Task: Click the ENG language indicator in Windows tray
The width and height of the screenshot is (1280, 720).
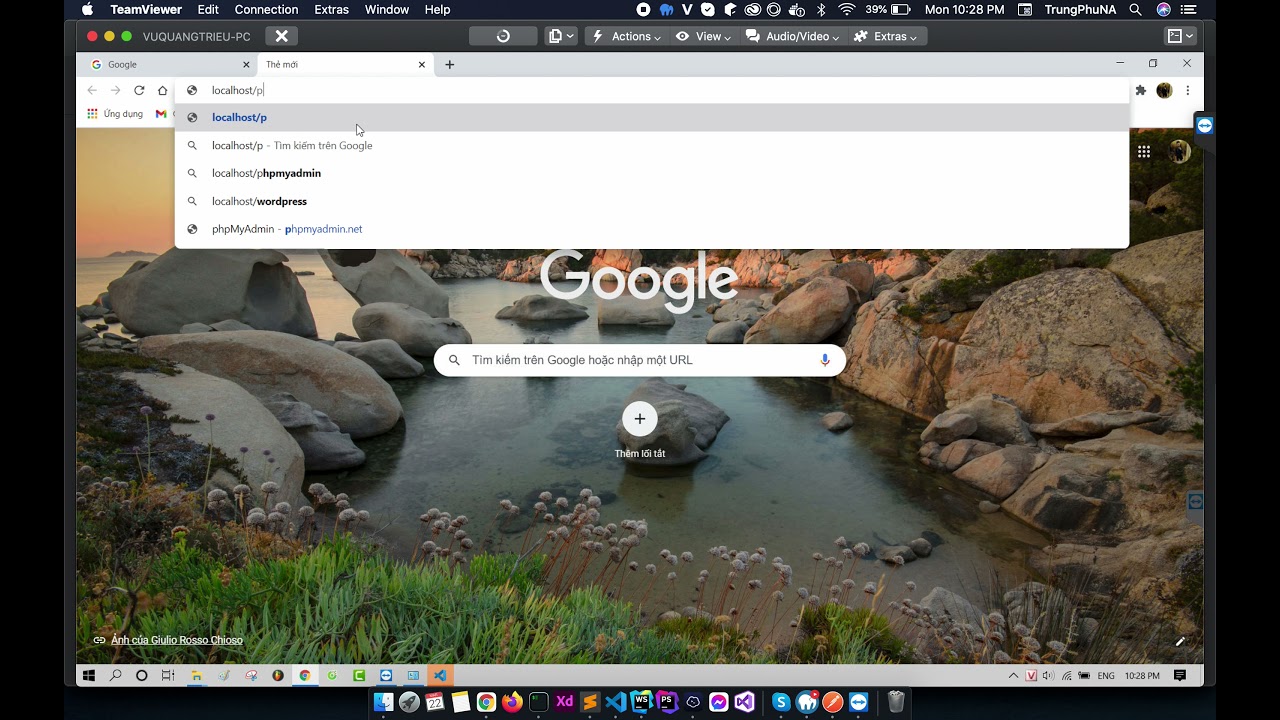Action: pyautogui.click(x=1106, y=676)
